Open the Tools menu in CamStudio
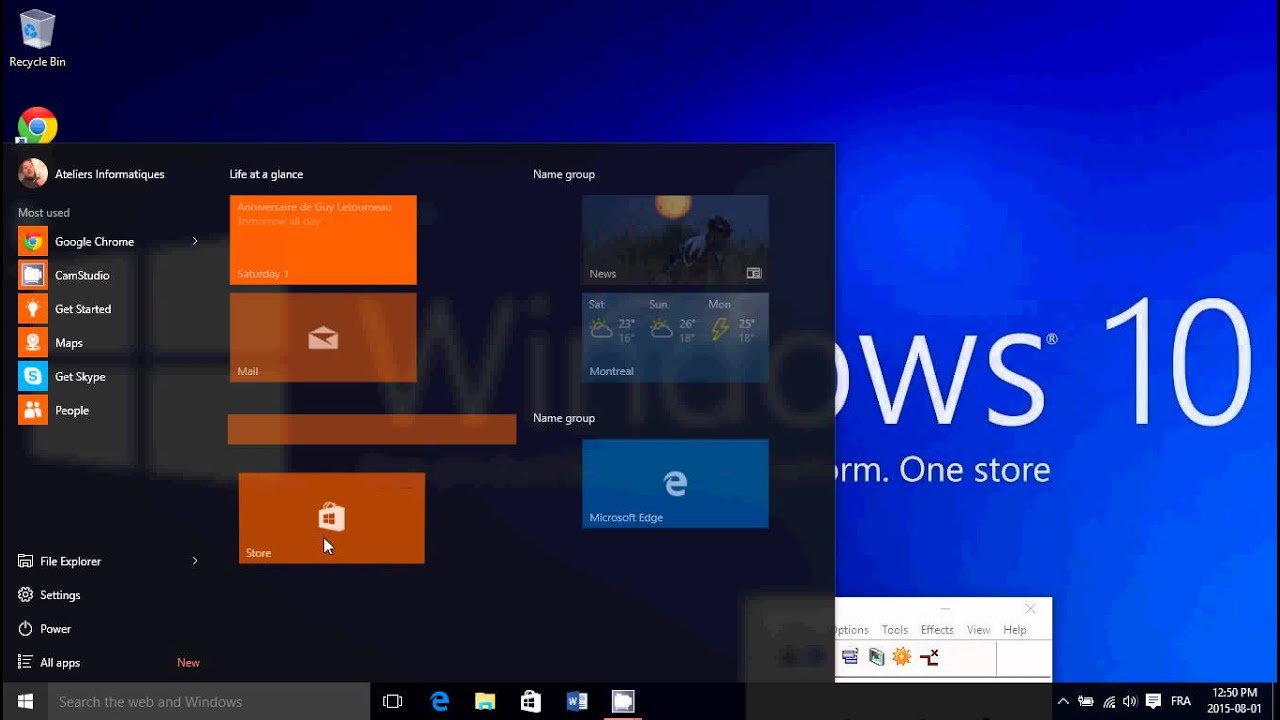The image size is (1280, 720). point(895,630)
